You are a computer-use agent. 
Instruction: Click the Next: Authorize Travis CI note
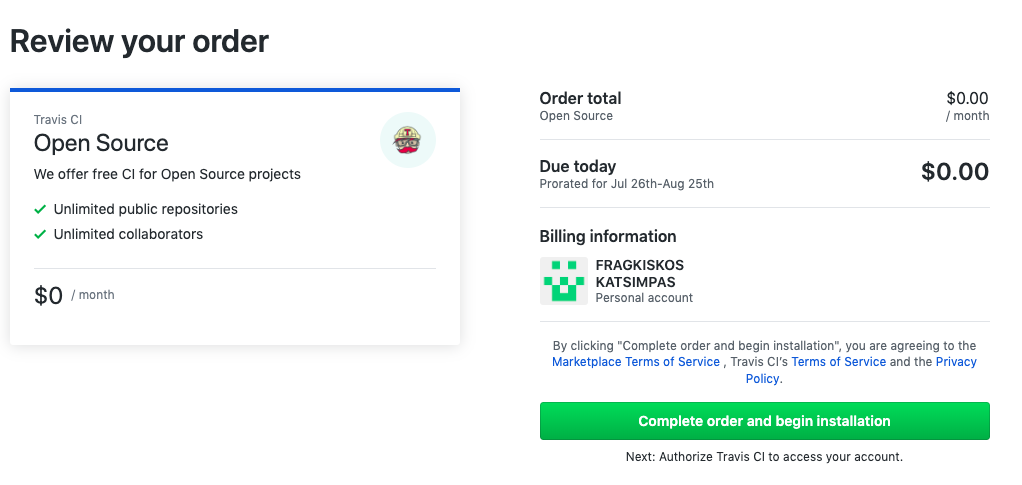tap(765, 457)
